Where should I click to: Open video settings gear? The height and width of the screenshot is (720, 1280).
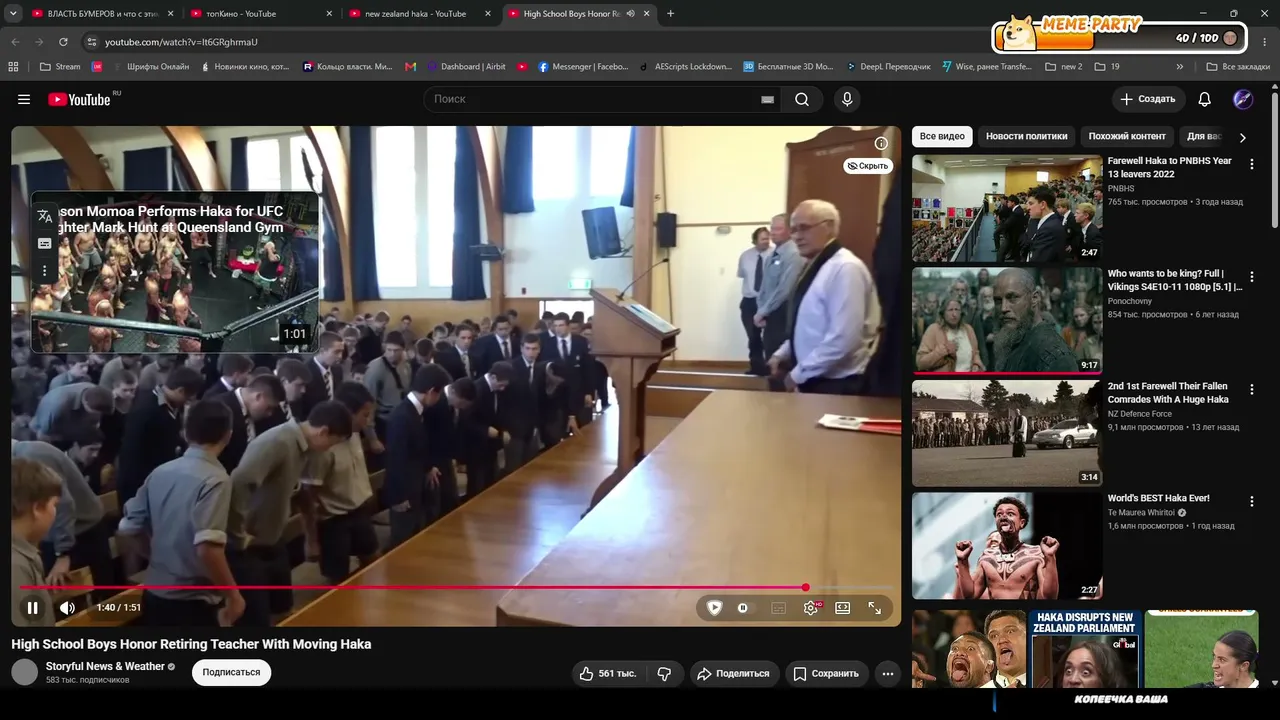click(x=811, y=607)
